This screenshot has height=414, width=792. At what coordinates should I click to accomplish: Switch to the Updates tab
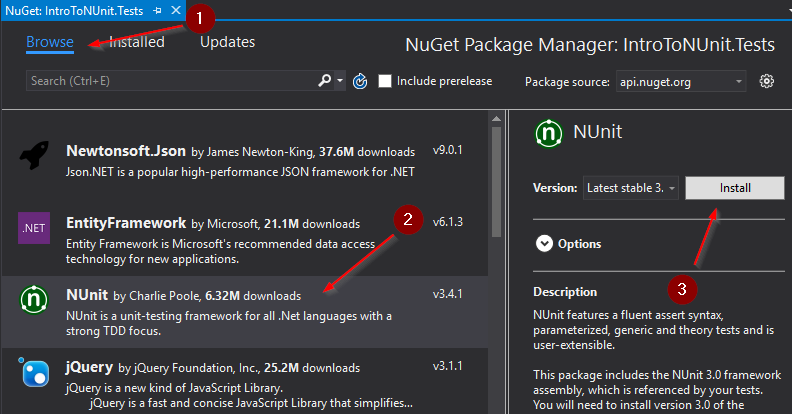click(x=228, y=42)
